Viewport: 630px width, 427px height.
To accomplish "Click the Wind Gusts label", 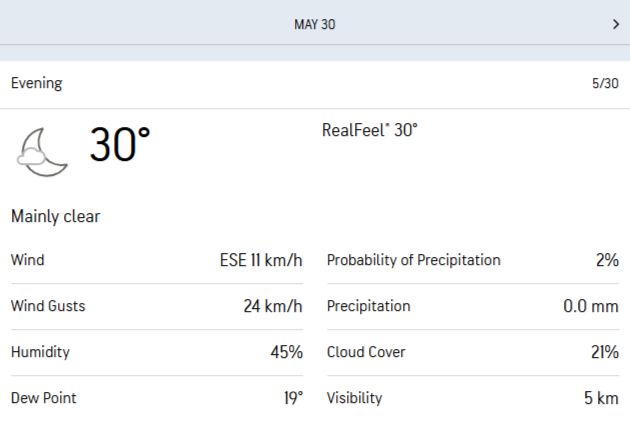I will point(47,306).
